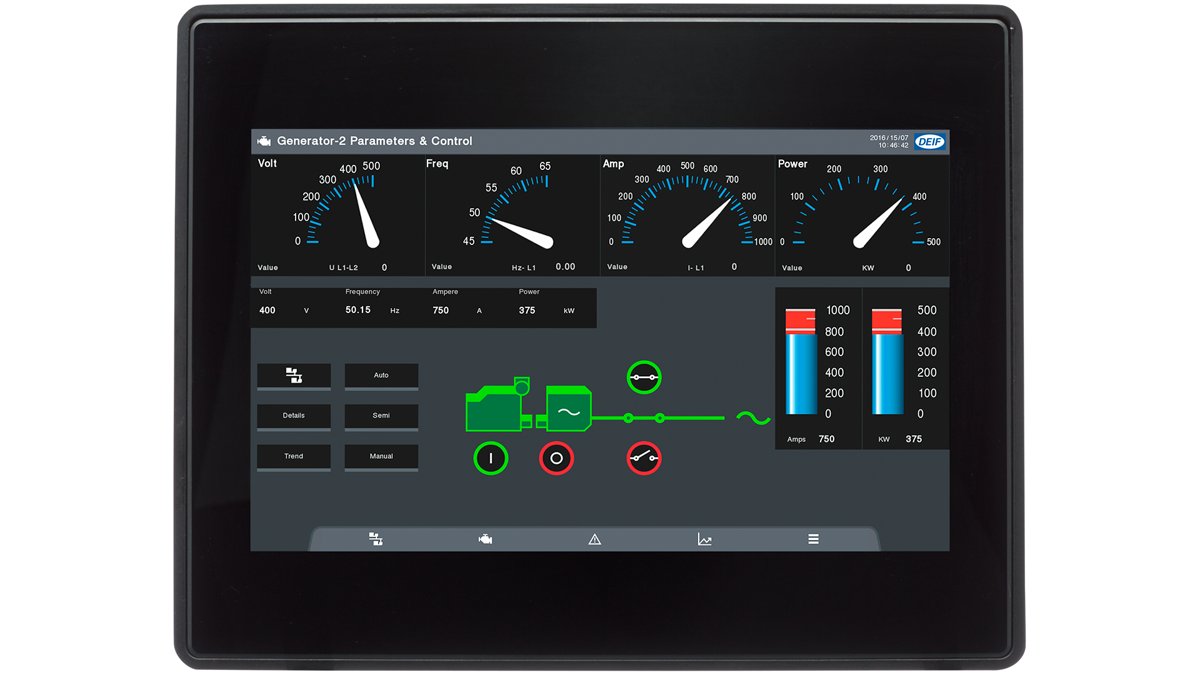Click the red open-breaker circle icon

(644, 459)
